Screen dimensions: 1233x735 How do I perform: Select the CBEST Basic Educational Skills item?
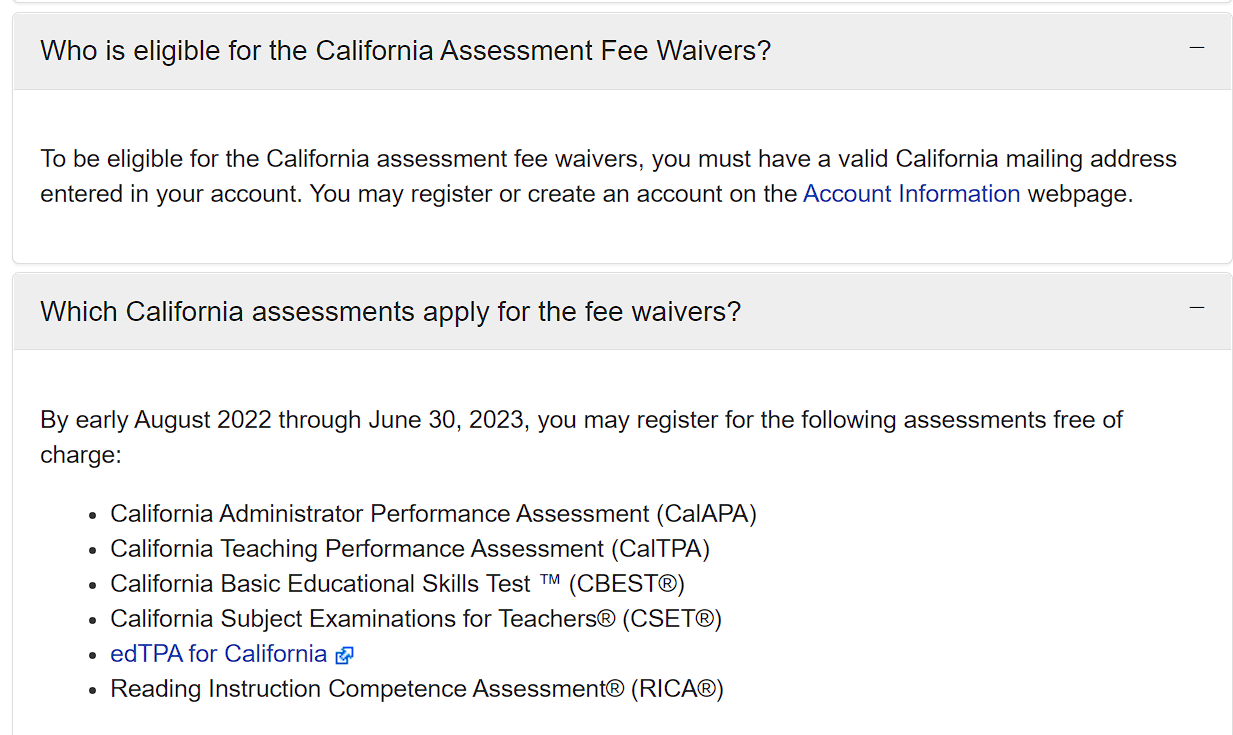397,584
